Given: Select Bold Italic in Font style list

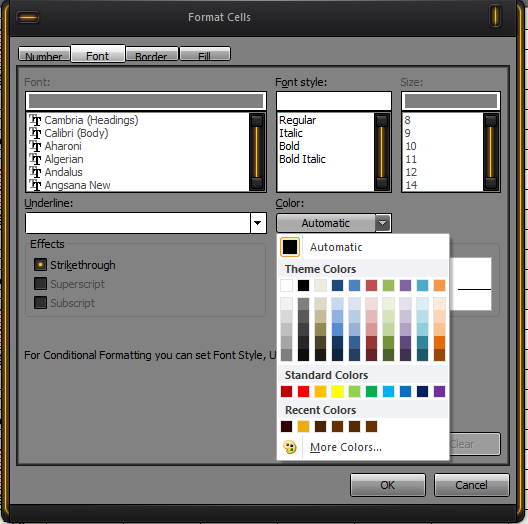Looking at the screenshot, I should (x=302, y=159).
